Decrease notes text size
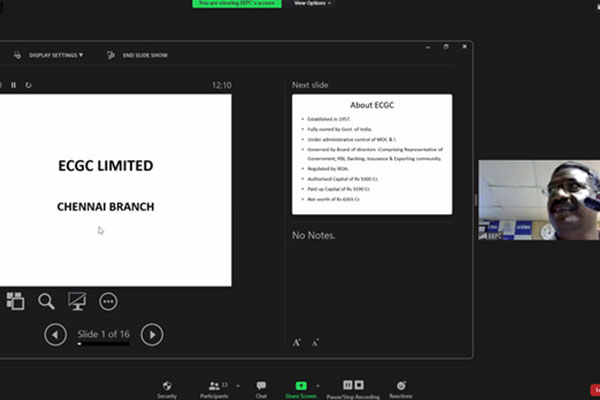This screenshot has height=400, width=600. pos(315,343)
